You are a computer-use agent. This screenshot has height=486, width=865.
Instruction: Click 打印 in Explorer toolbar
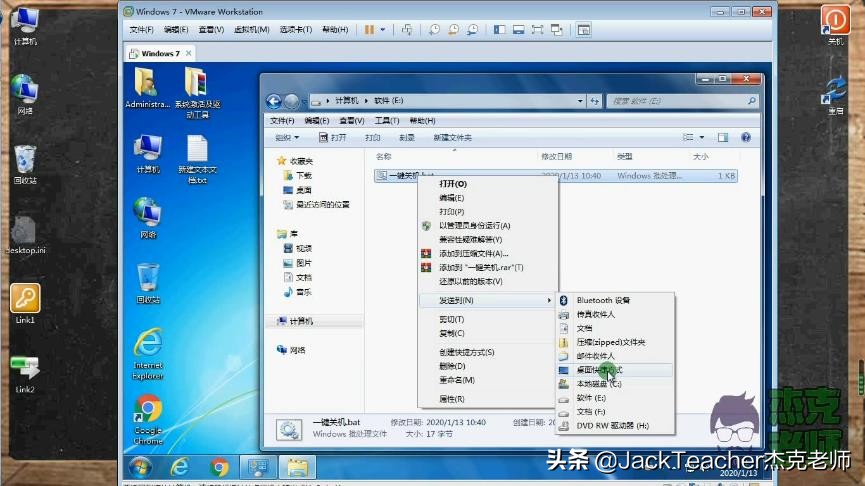pos(372,138)
